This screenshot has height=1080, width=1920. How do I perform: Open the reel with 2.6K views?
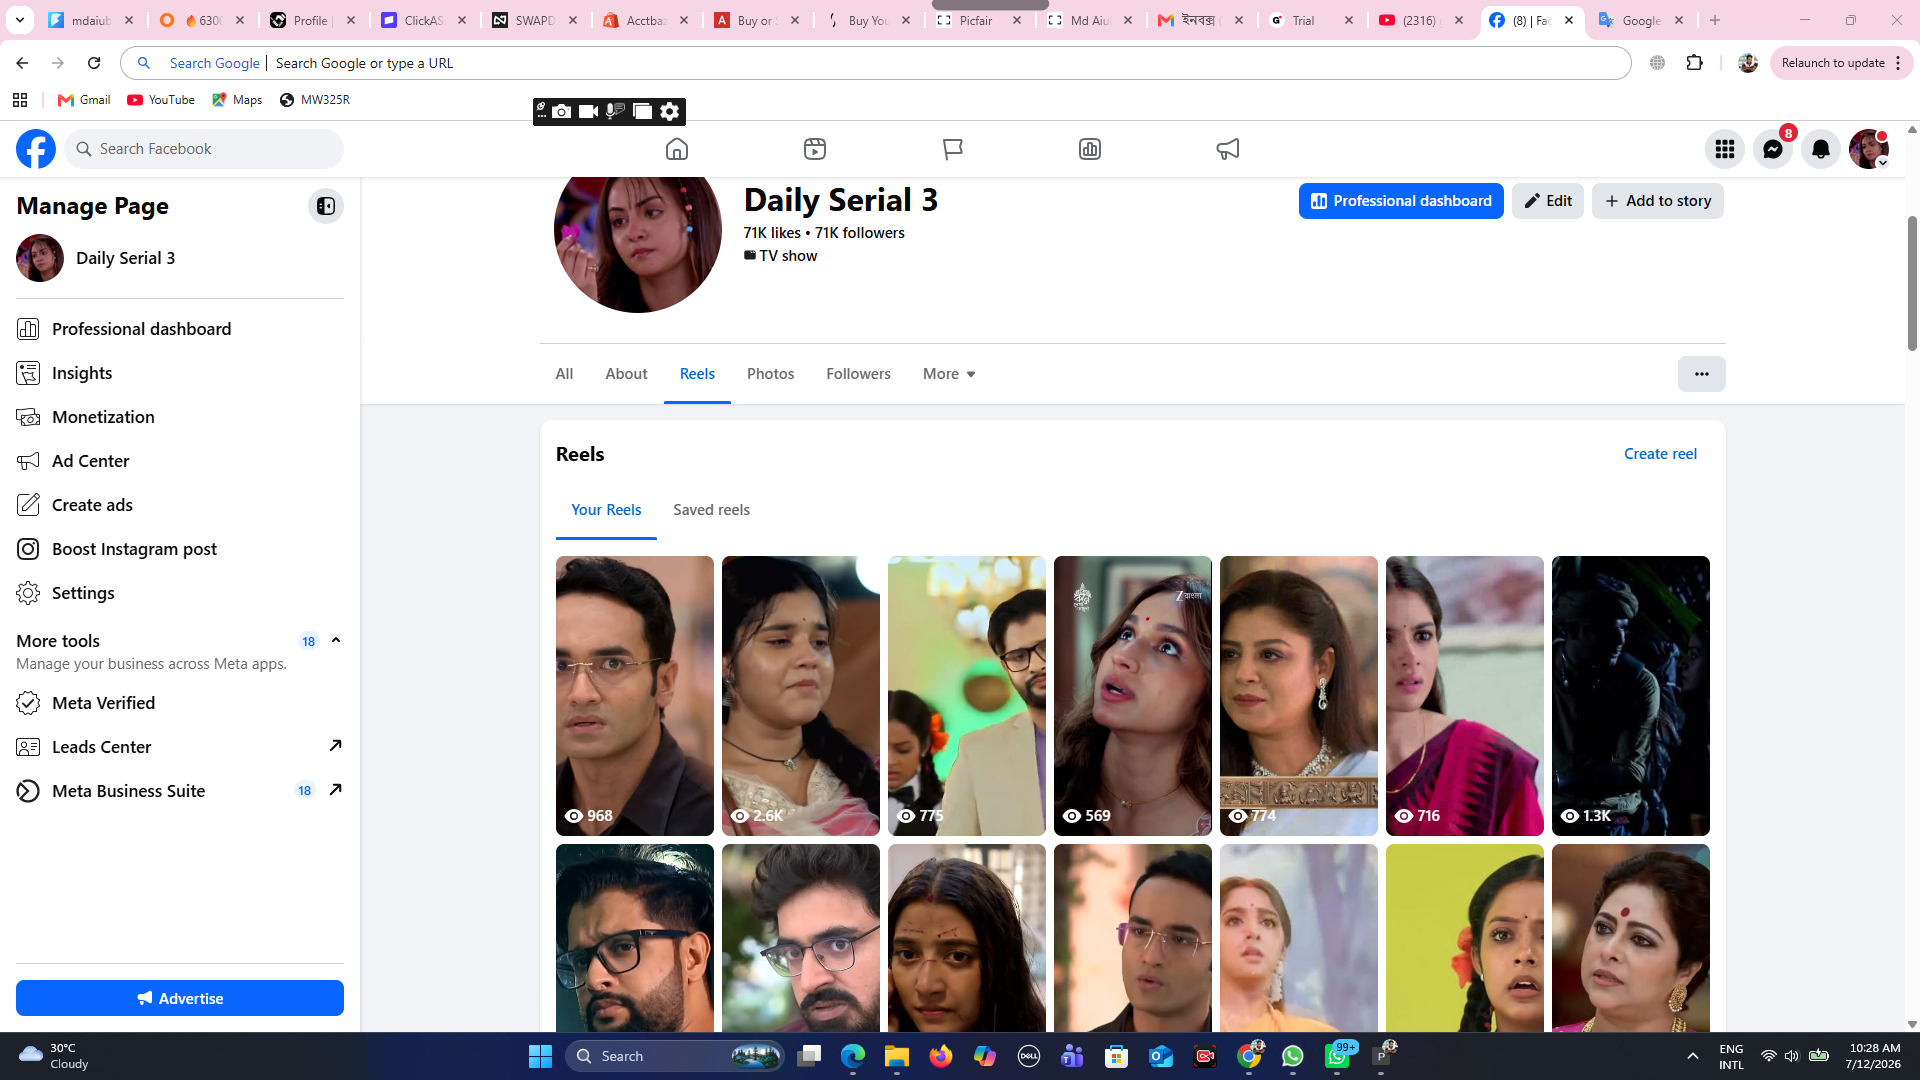coord(801,696)
